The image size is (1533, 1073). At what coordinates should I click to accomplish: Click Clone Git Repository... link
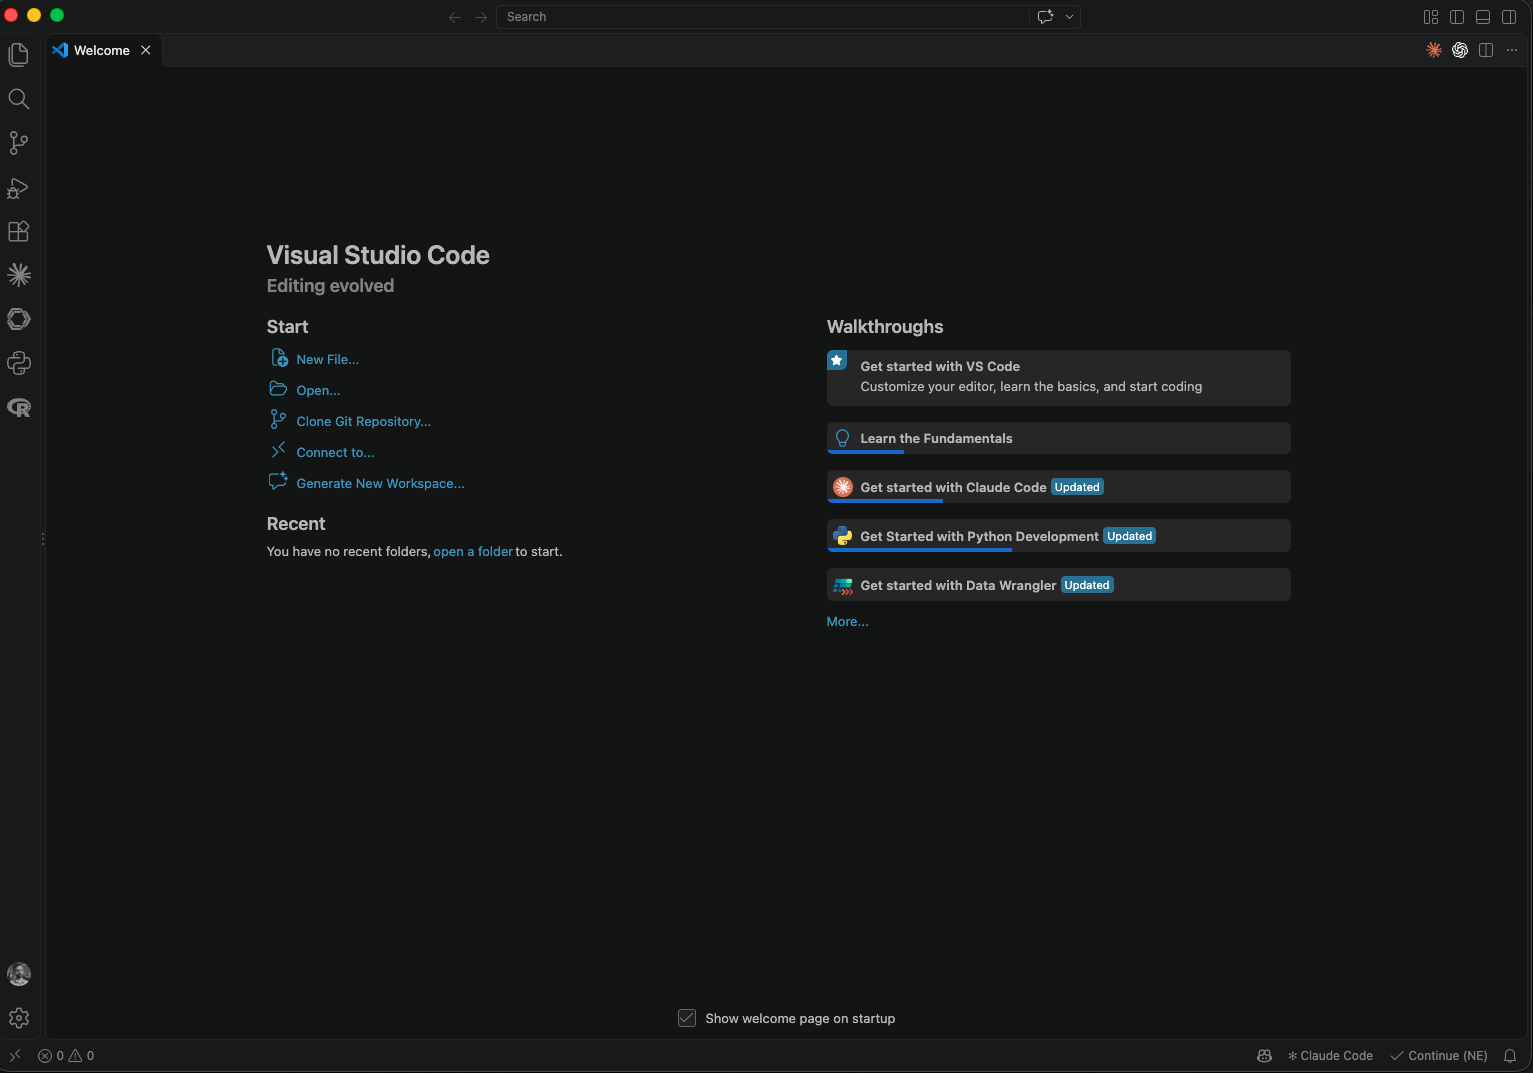[x=364, y=421]
